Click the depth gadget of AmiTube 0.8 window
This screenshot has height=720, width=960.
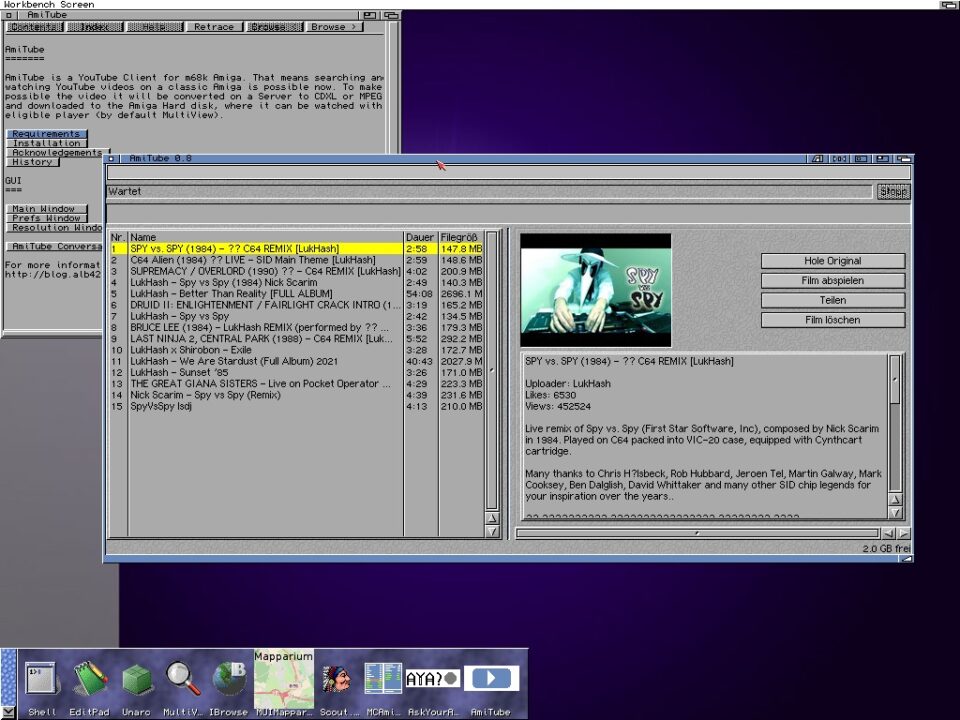pyautogui.click(x=904, y=159)
